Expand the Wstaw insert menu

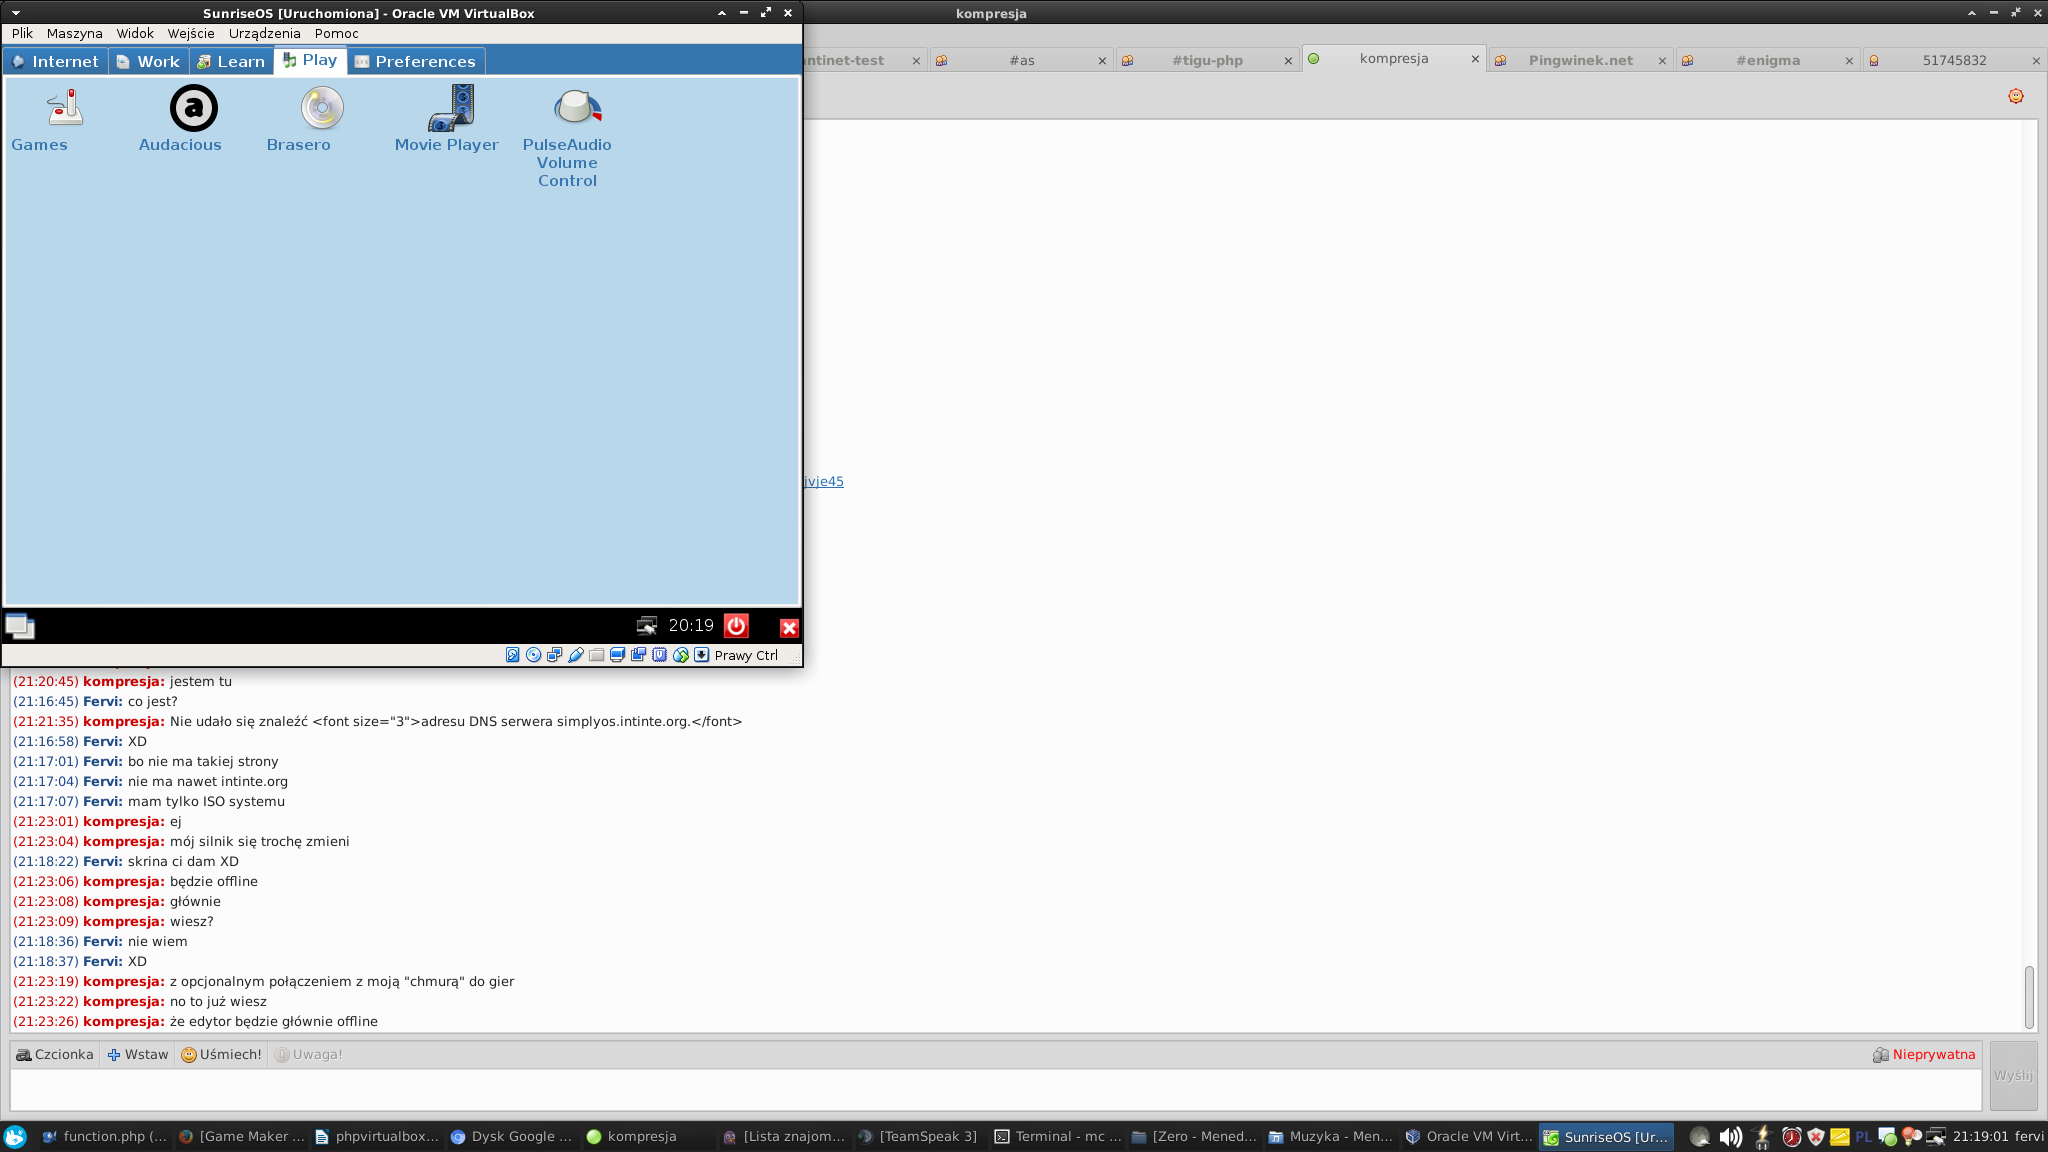click(x=138, y=1054)
